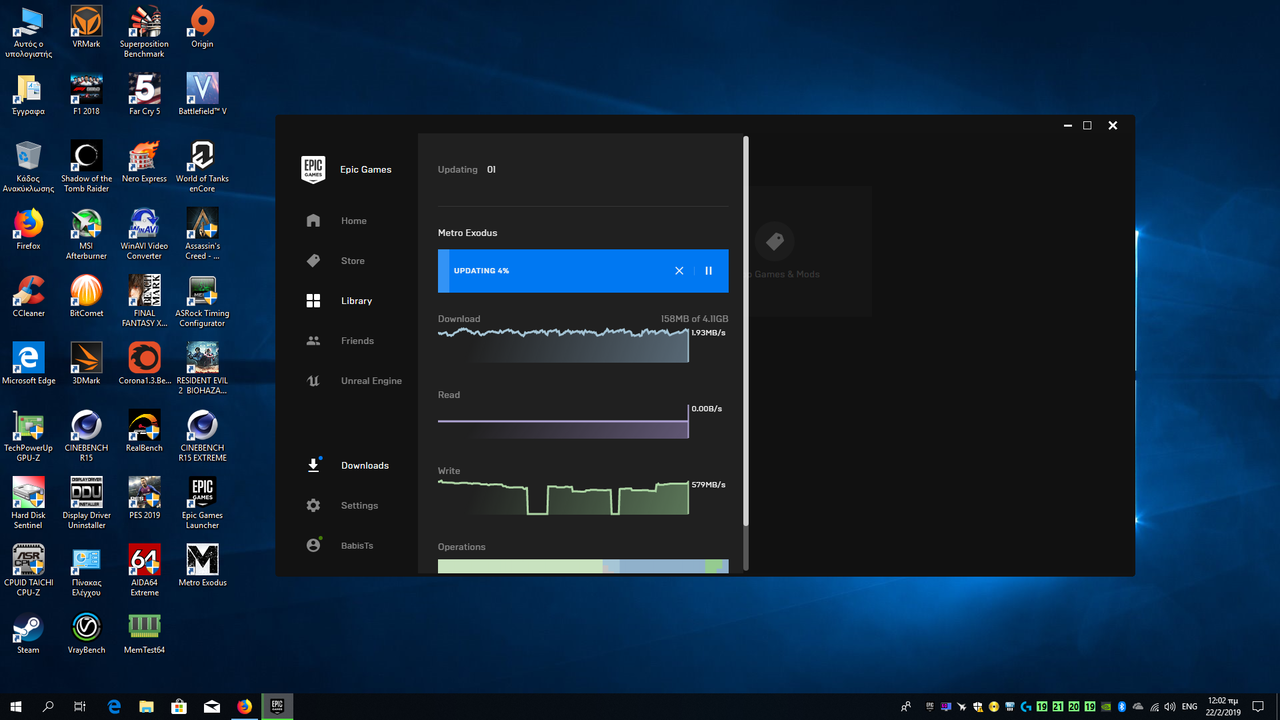This screenshot has height=720, width=1280.
Task: Click the Epic Games taskbar button
Action: click(277, 706)
